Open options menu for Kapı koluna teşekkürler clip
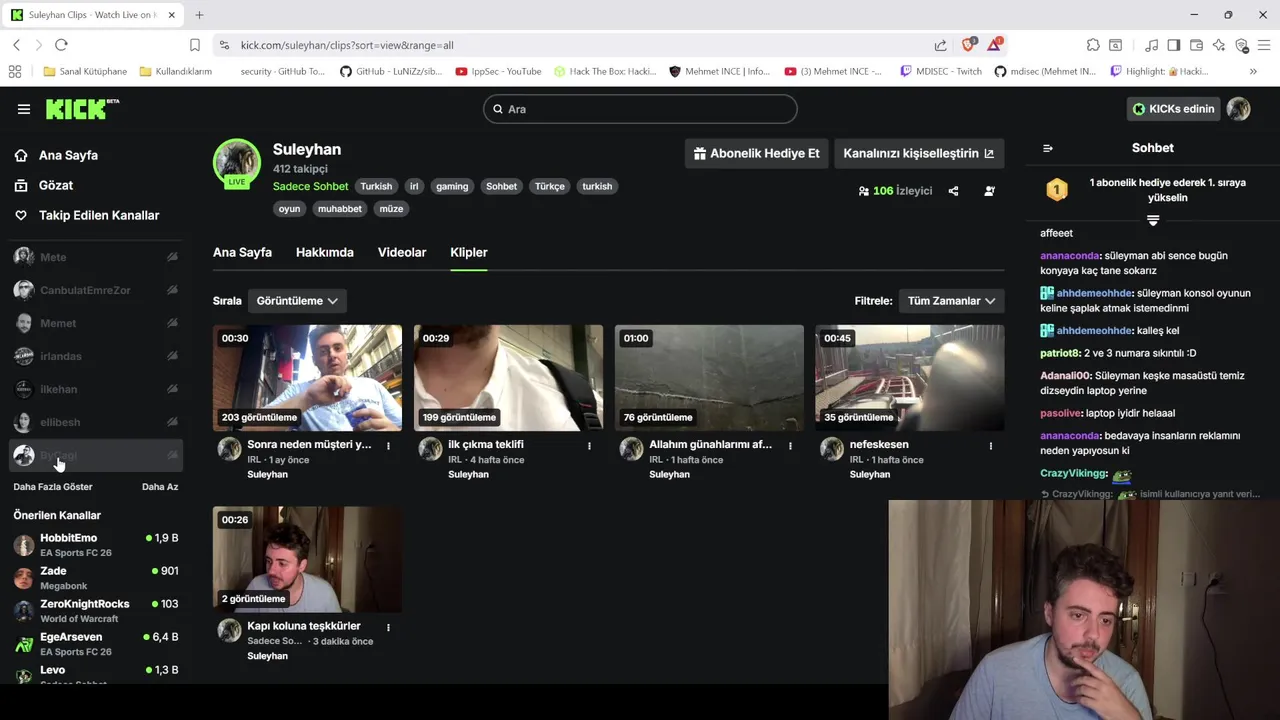Image resolution: width=1280 pixels, height=720 pixels. [388, 628]
